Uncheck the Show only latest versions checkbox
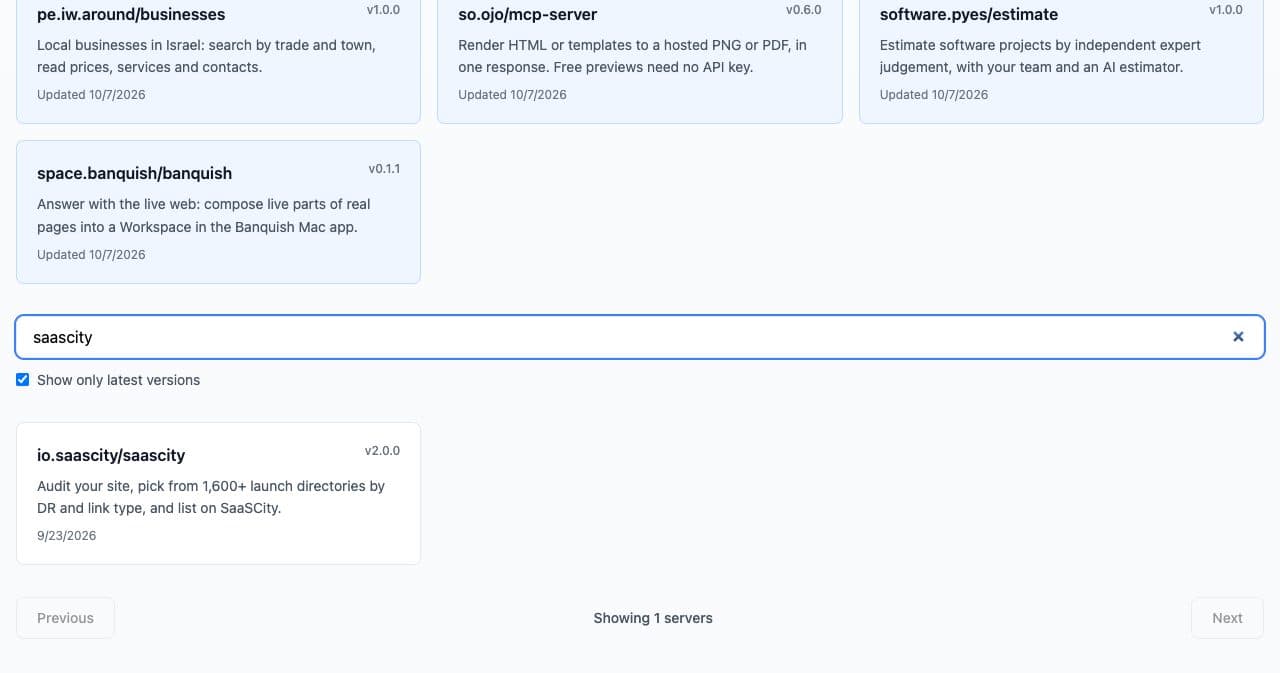 point(23,380)
